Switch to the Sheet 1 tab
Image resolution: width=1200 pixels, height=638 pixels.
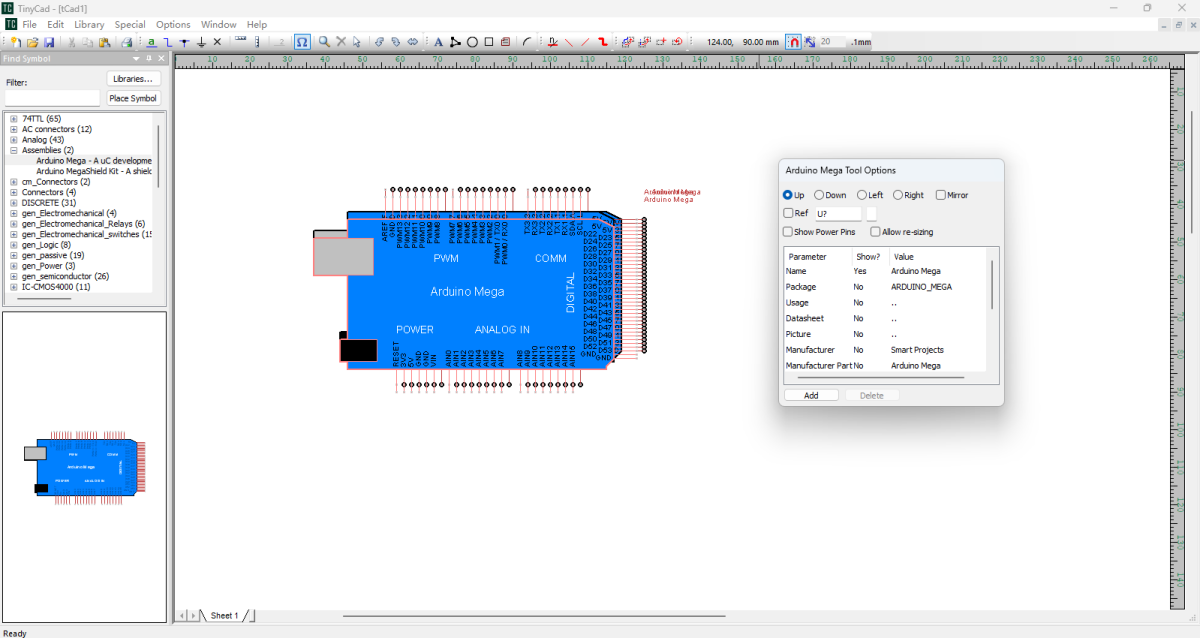[224, 615]
